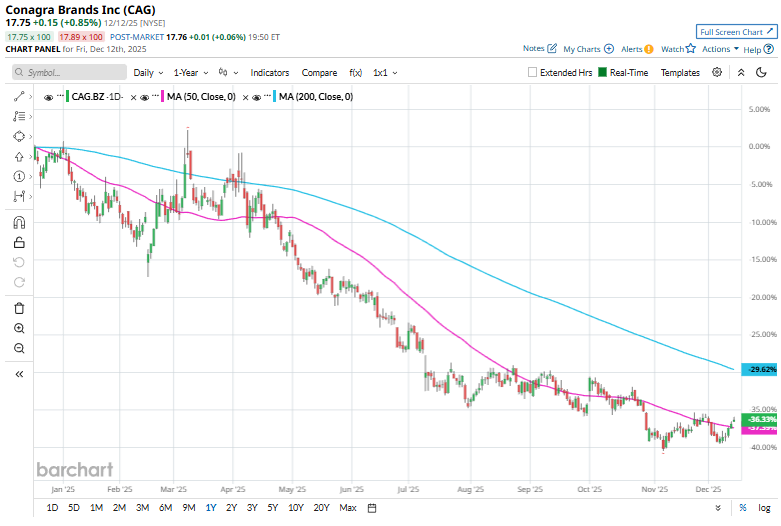Click the redo arrow icon
781x526 pixels.
(19, 282)
